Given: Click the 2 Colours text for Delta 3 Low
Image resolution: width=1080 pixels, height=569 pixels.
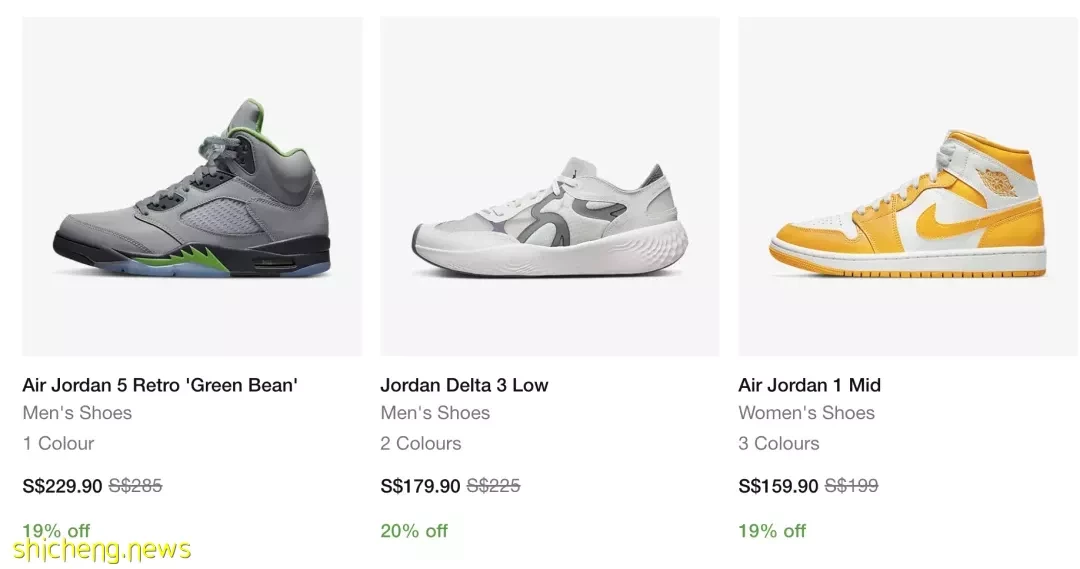Looking at the screenshot, I should (421, 443).
